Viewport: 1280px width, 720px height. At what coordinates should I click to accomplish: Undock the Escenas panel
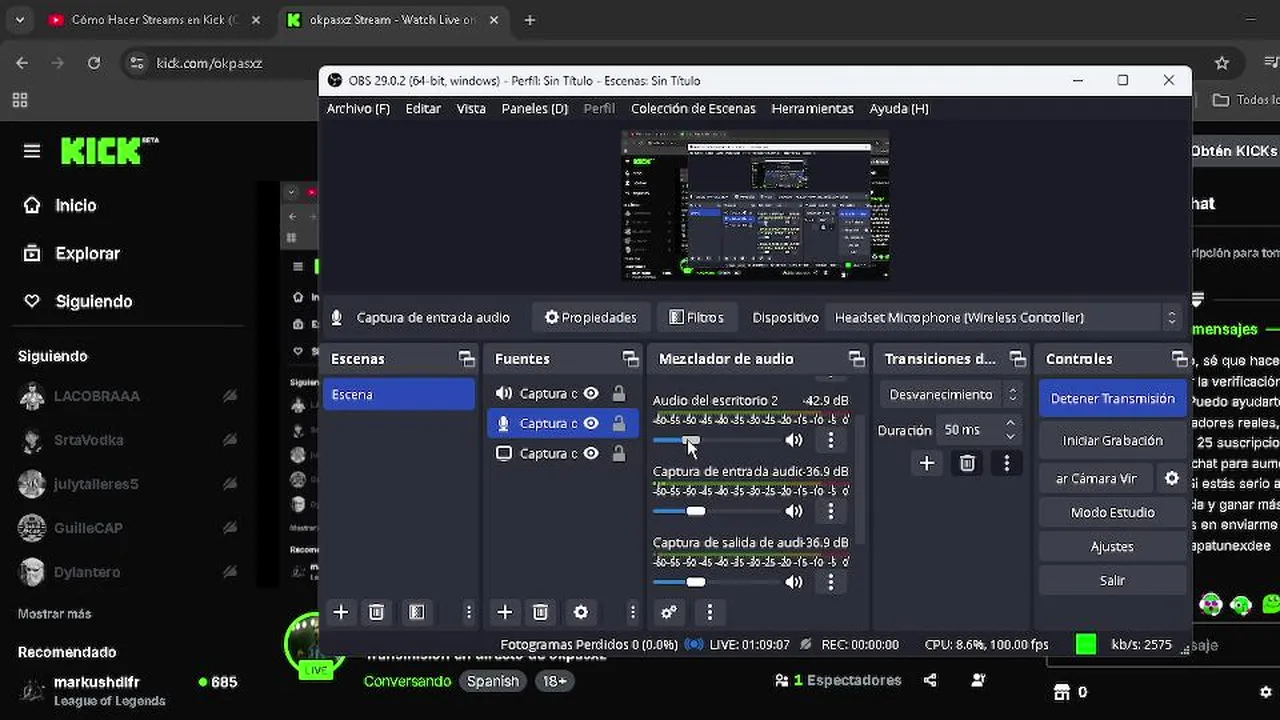(x=466, y=358)
